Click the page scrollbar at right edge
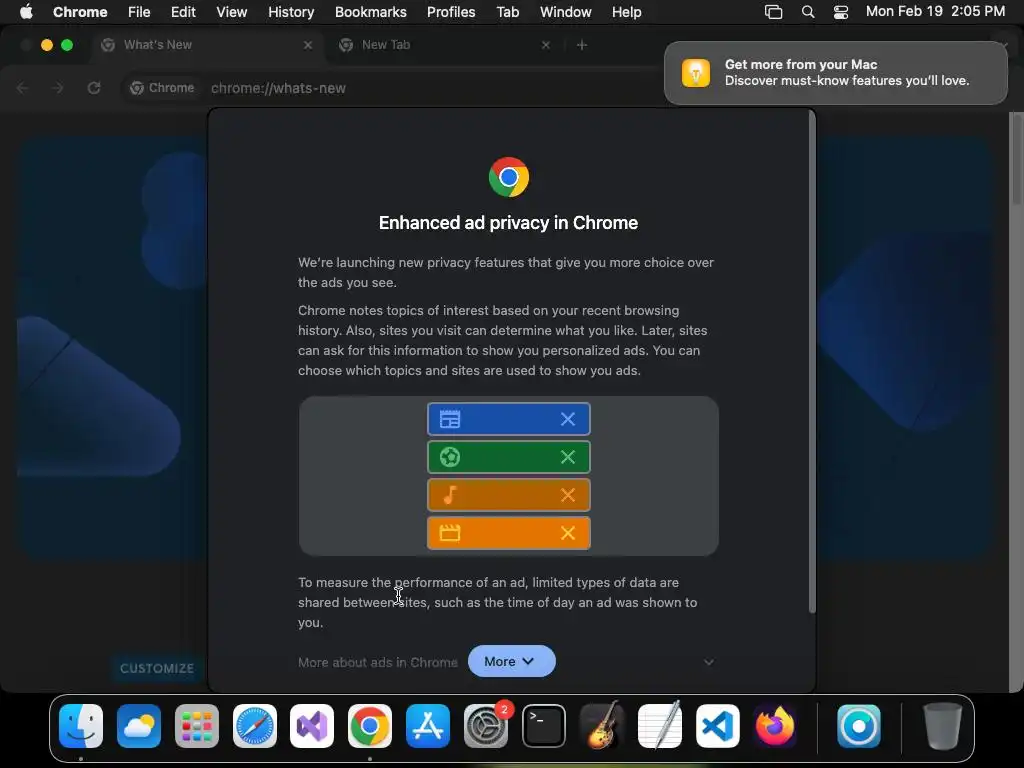 (x=1016, y=160)
